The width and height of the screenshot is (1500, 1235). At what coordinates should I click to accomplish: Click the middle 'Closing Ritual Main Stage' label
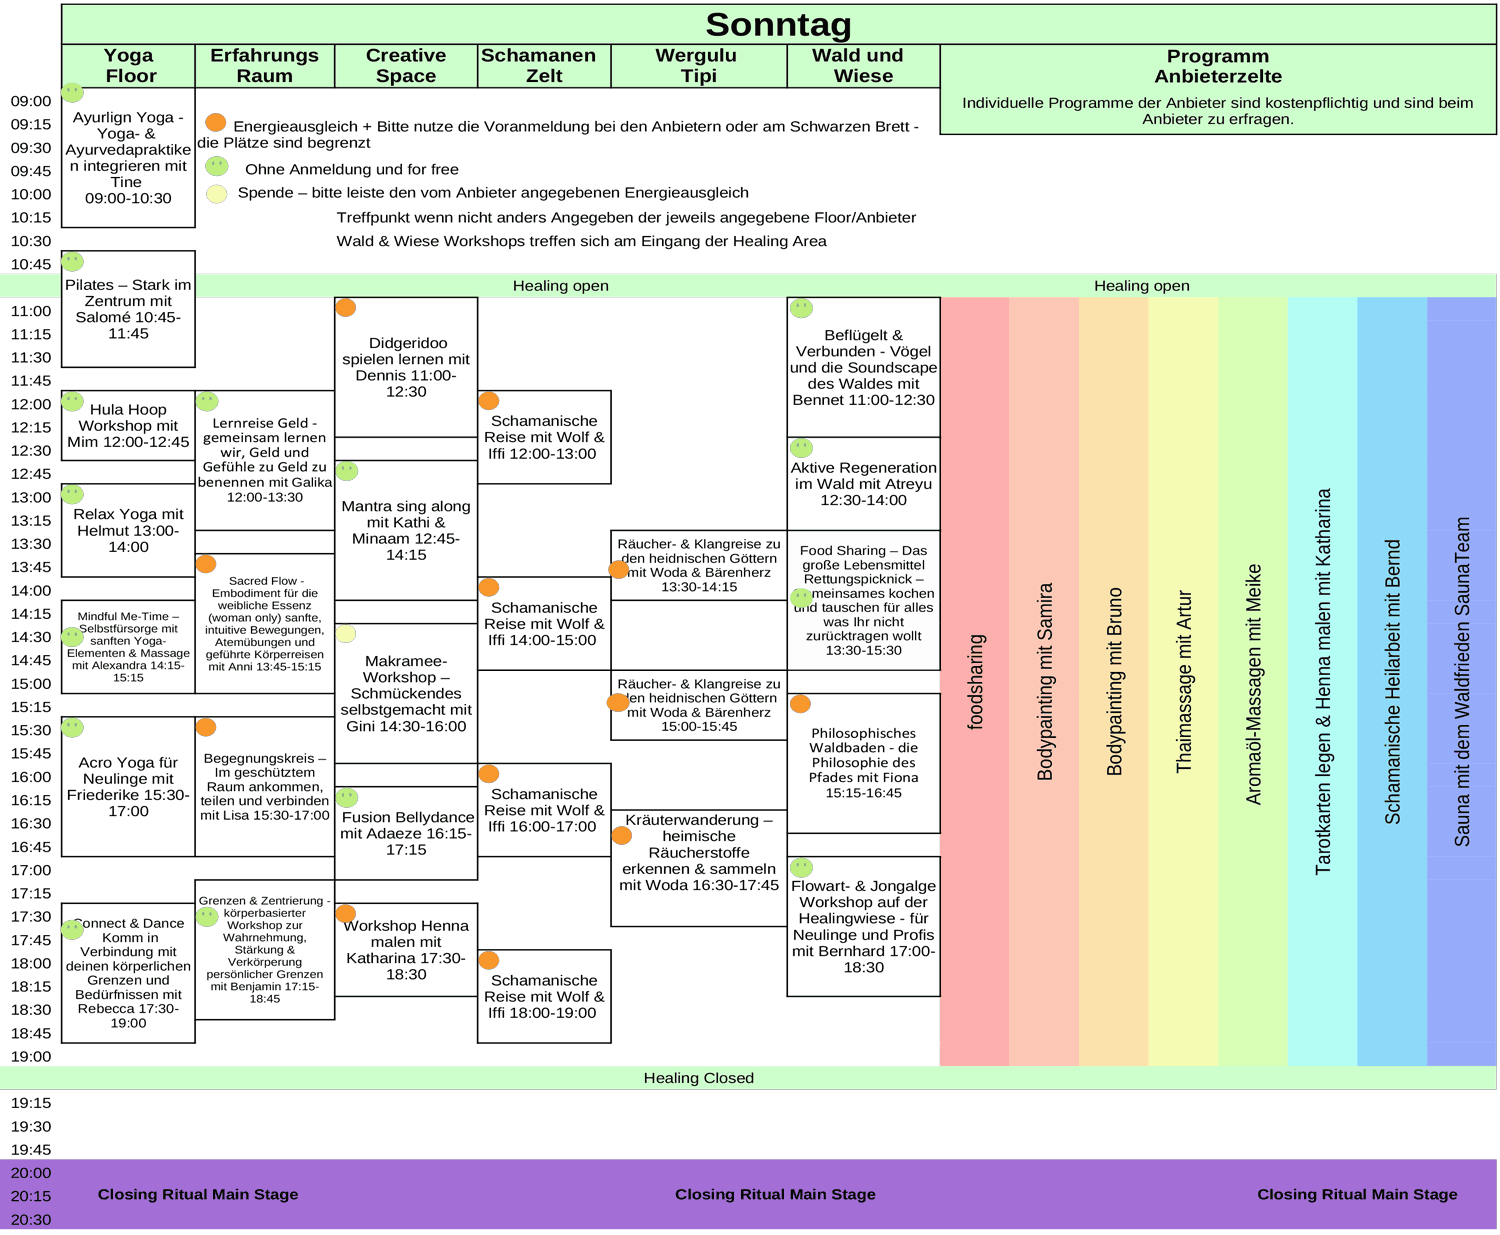[775, 1194]
